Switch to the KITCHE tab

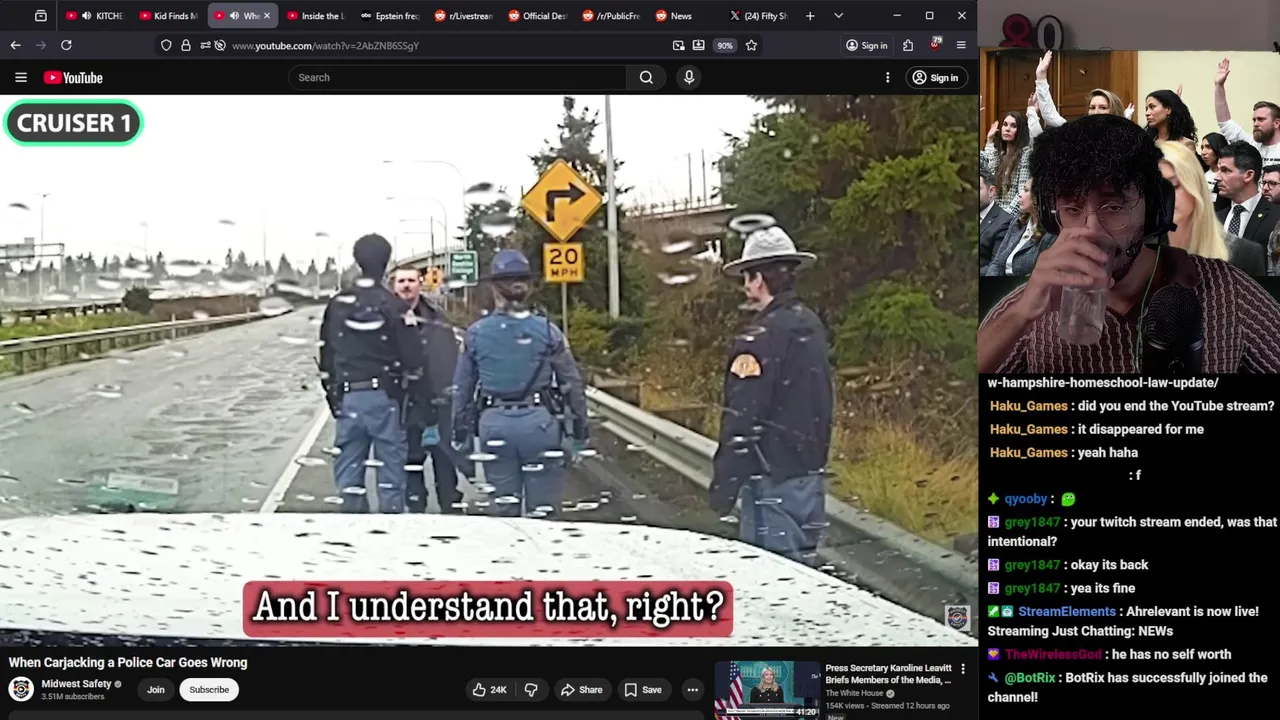pos(96,16)
